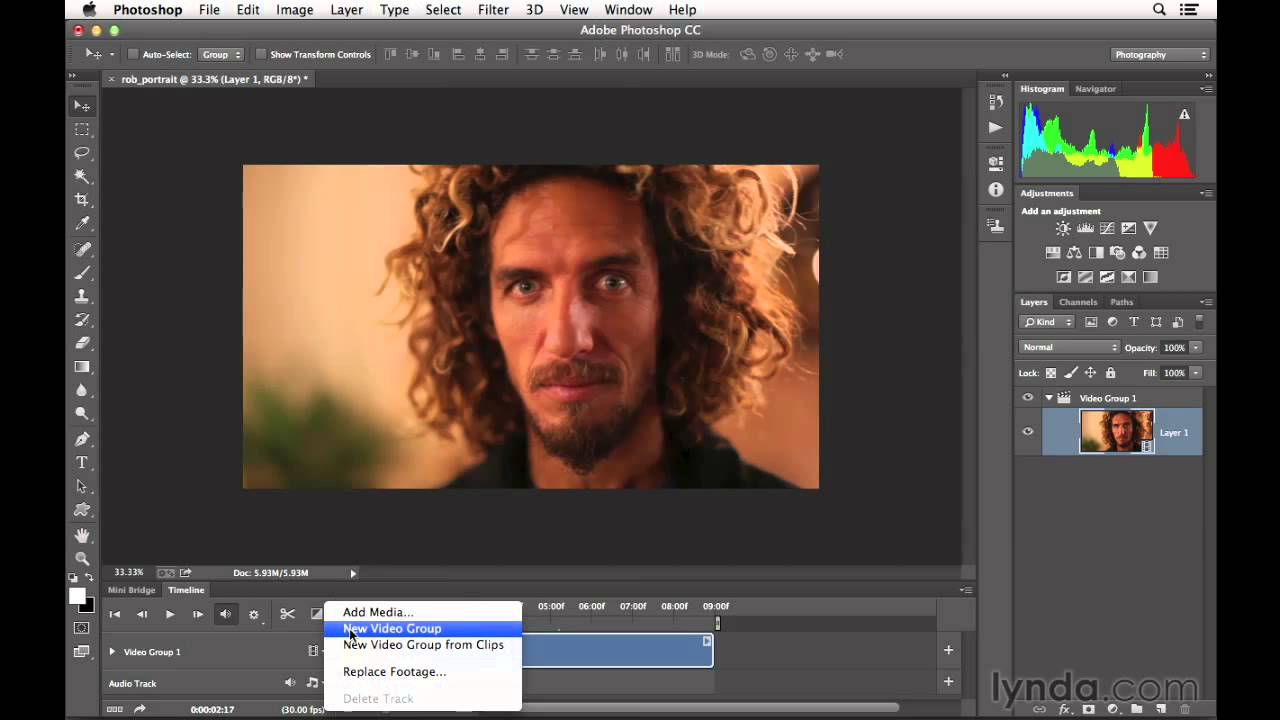Hide the Video Group 1 layer group
The height and width of the screenshot is (720, 1280).
click(x=1027, y=398)
